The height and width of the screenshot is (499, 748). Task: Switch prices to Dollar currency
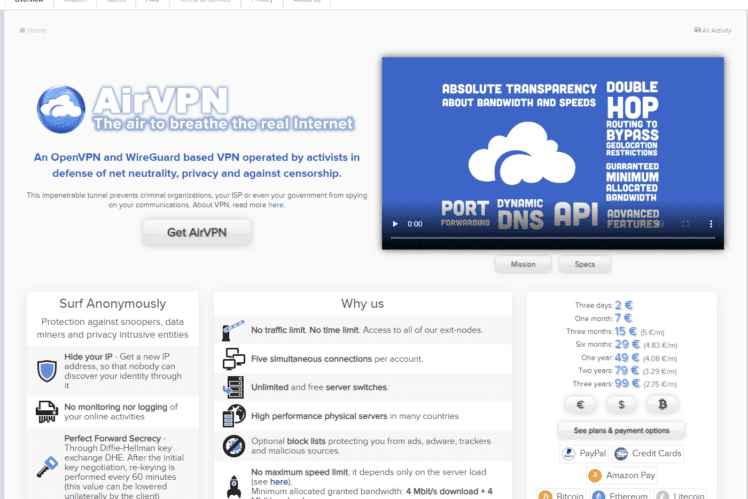621,405
